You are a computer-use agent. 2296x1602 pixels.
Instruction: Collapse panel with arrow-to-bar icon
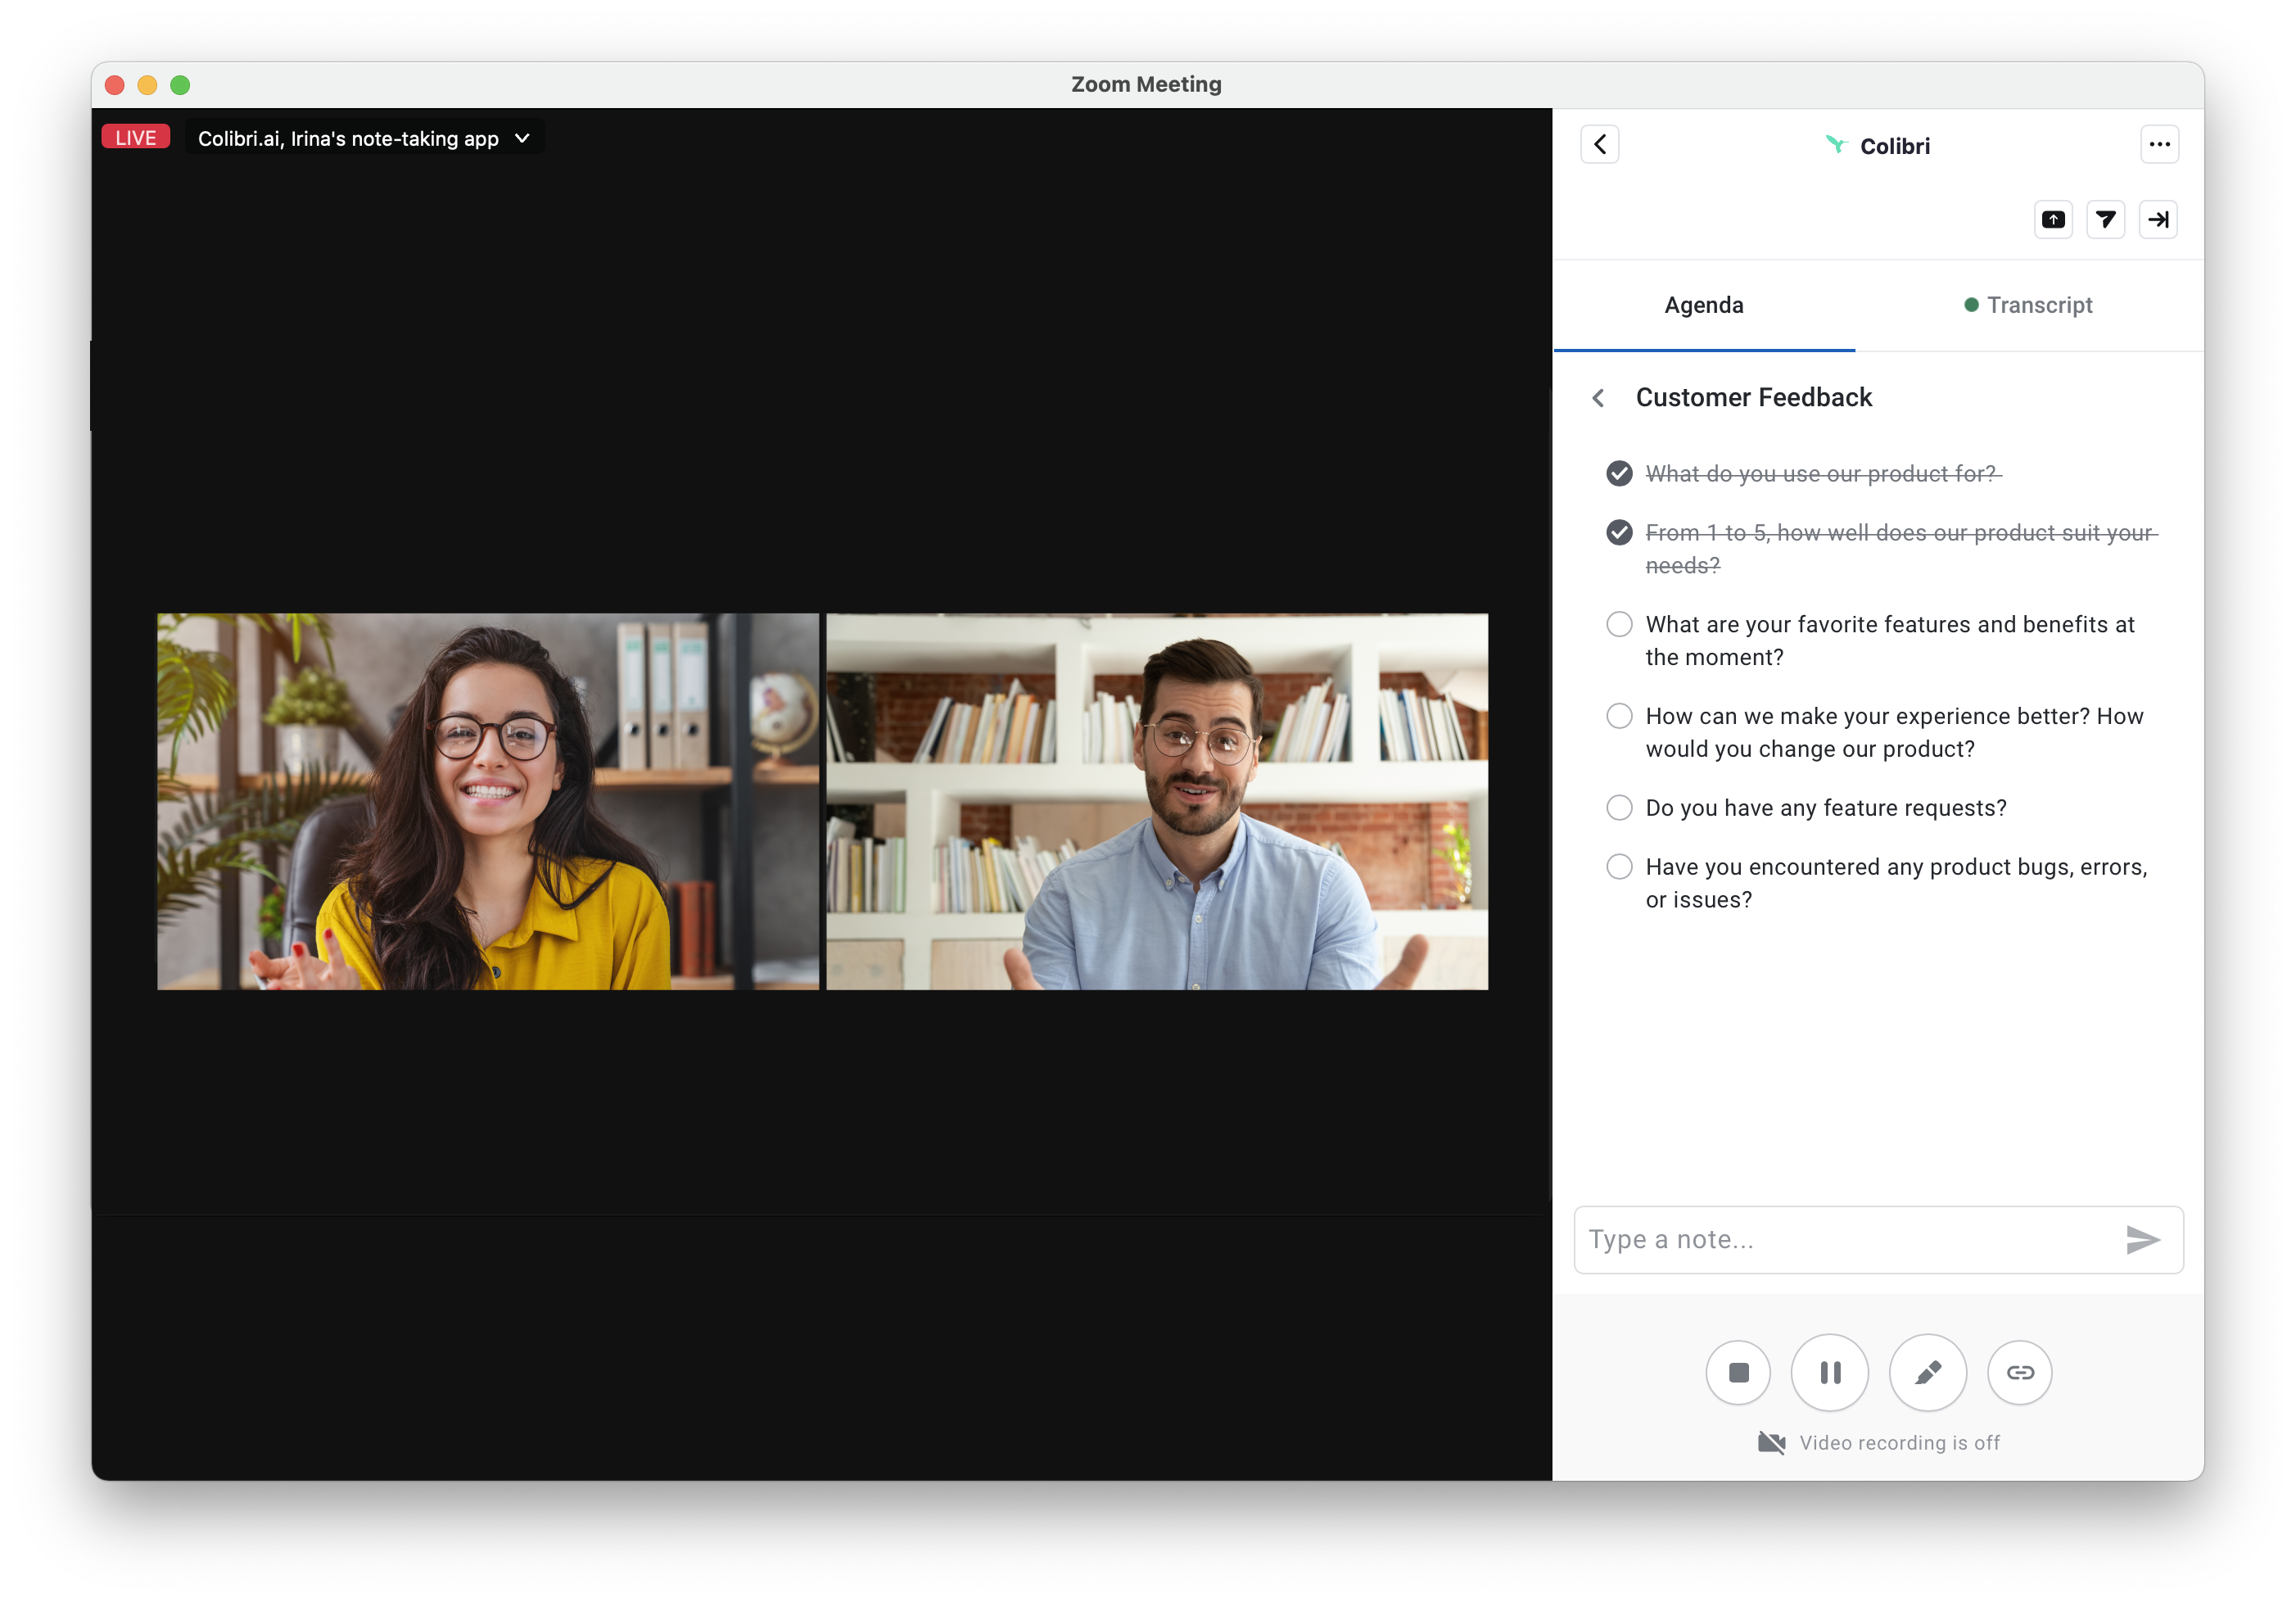[x=2158, y=220]
